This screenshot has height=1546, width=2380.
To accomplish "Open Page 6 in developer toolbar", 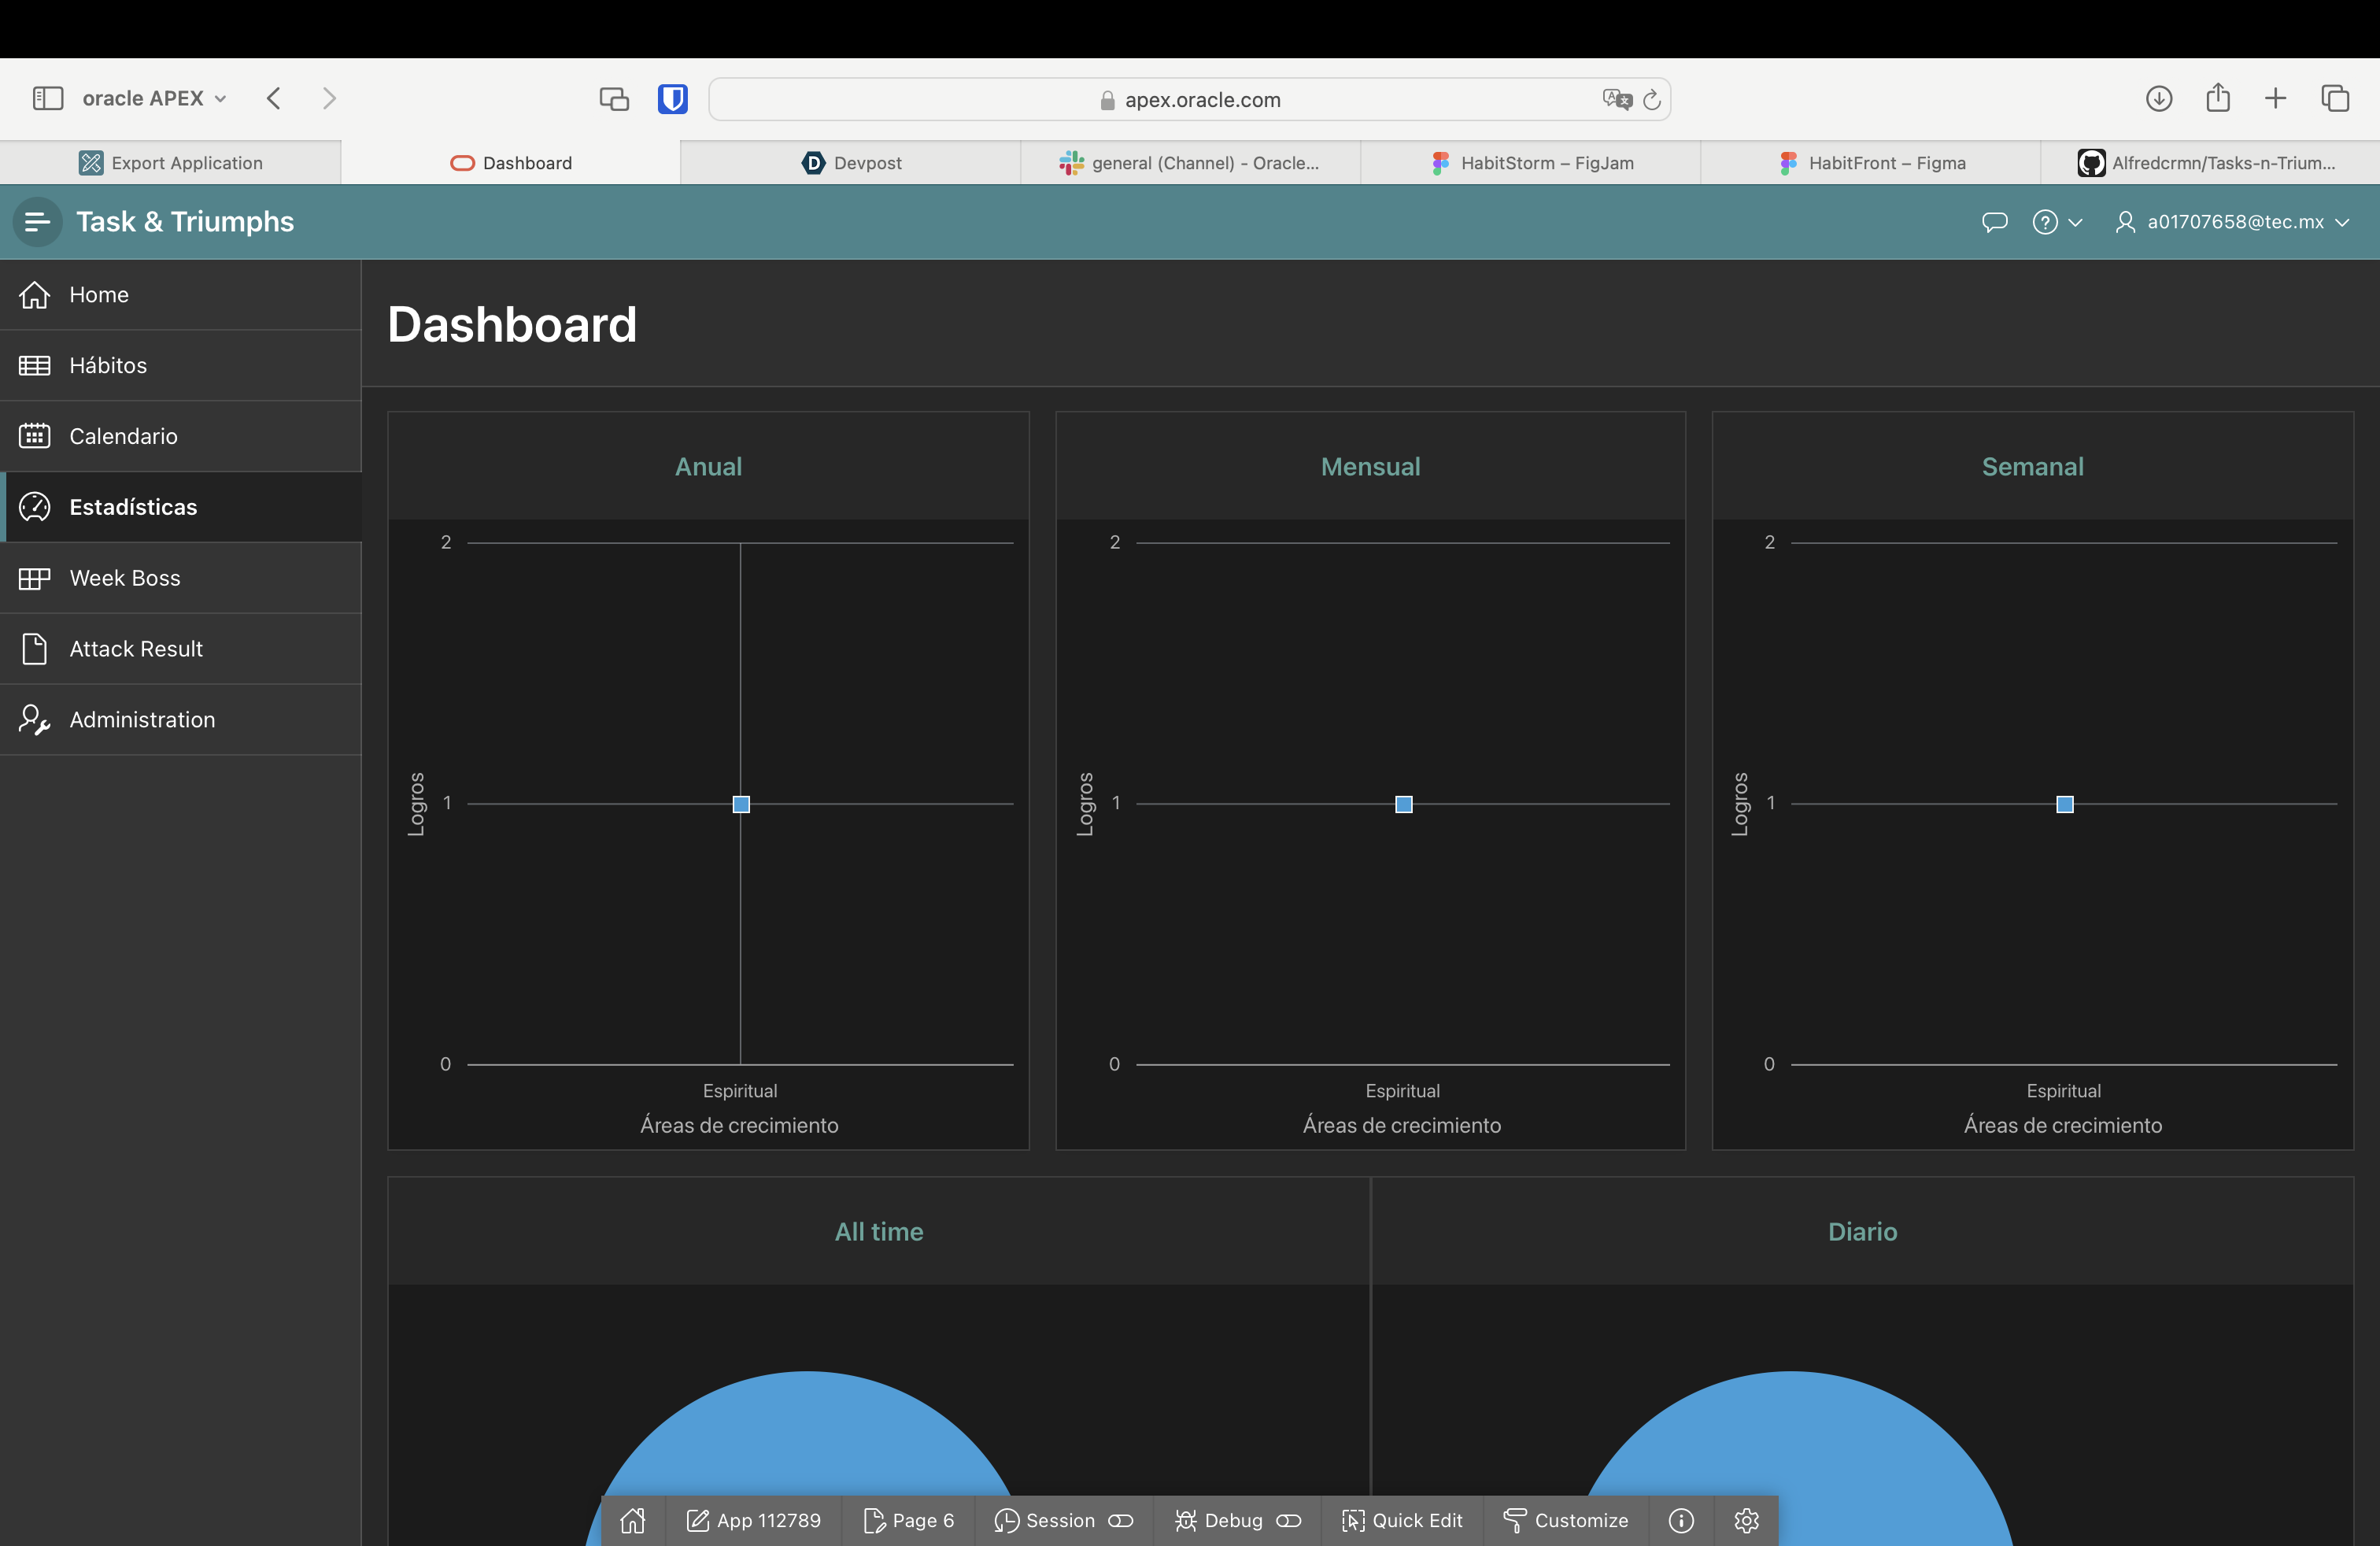I will coord(908,1520).
